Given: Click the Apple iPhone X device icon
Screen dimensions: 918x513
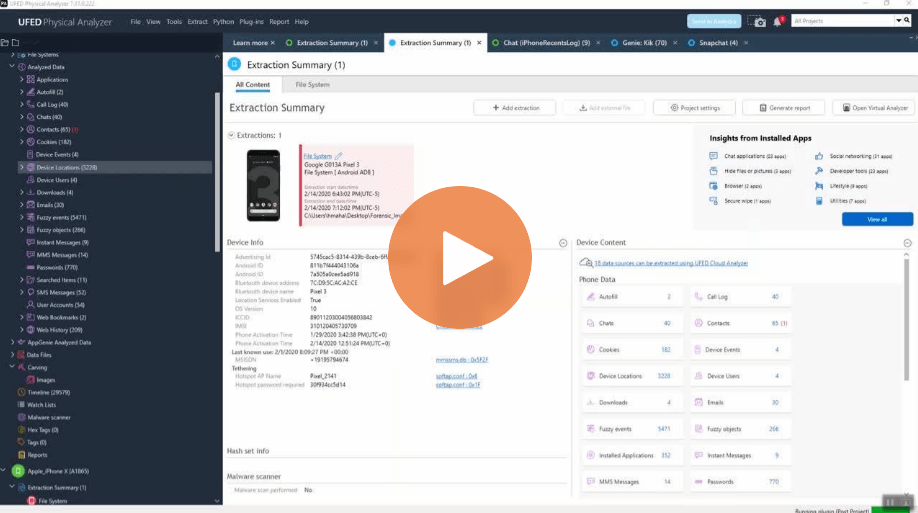Looking at the screenshot, I should click(x=18, y=471).
